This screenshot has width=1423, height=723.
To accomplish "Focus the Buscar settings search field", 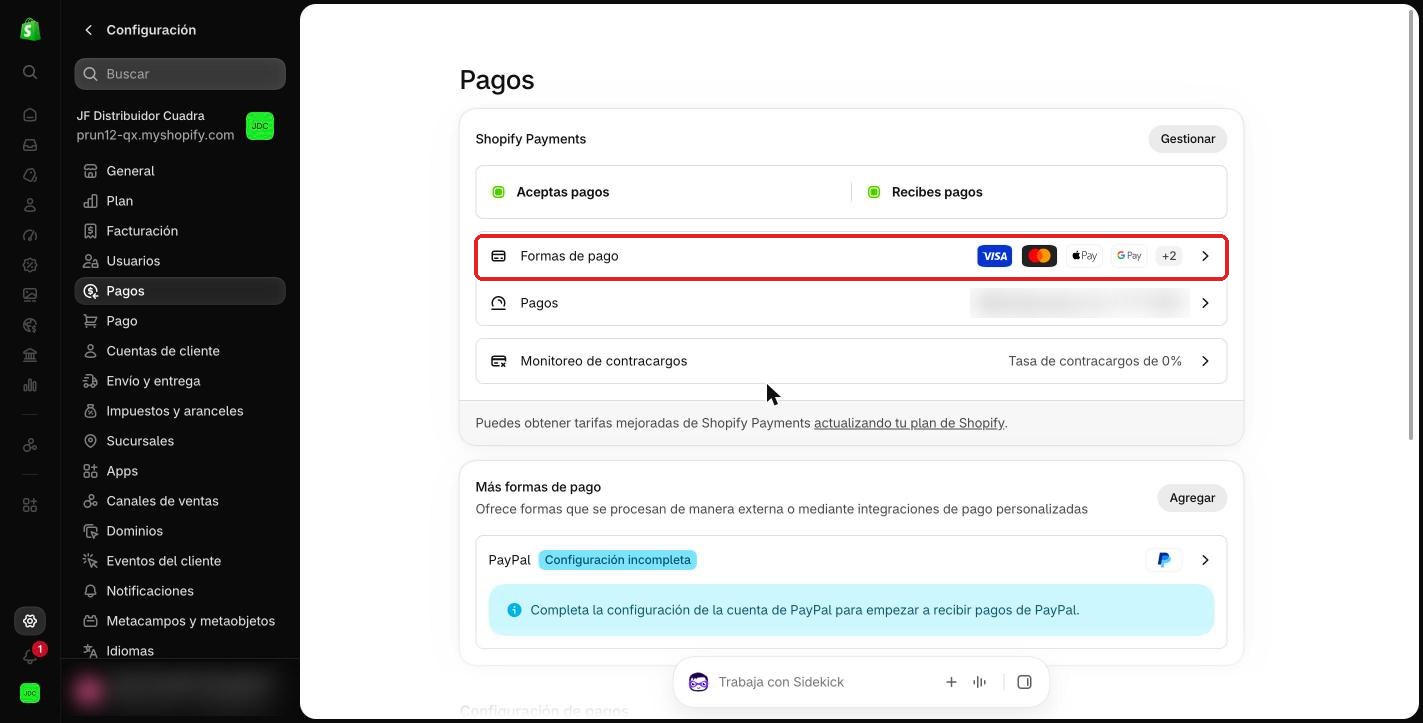I will (180, 74).
